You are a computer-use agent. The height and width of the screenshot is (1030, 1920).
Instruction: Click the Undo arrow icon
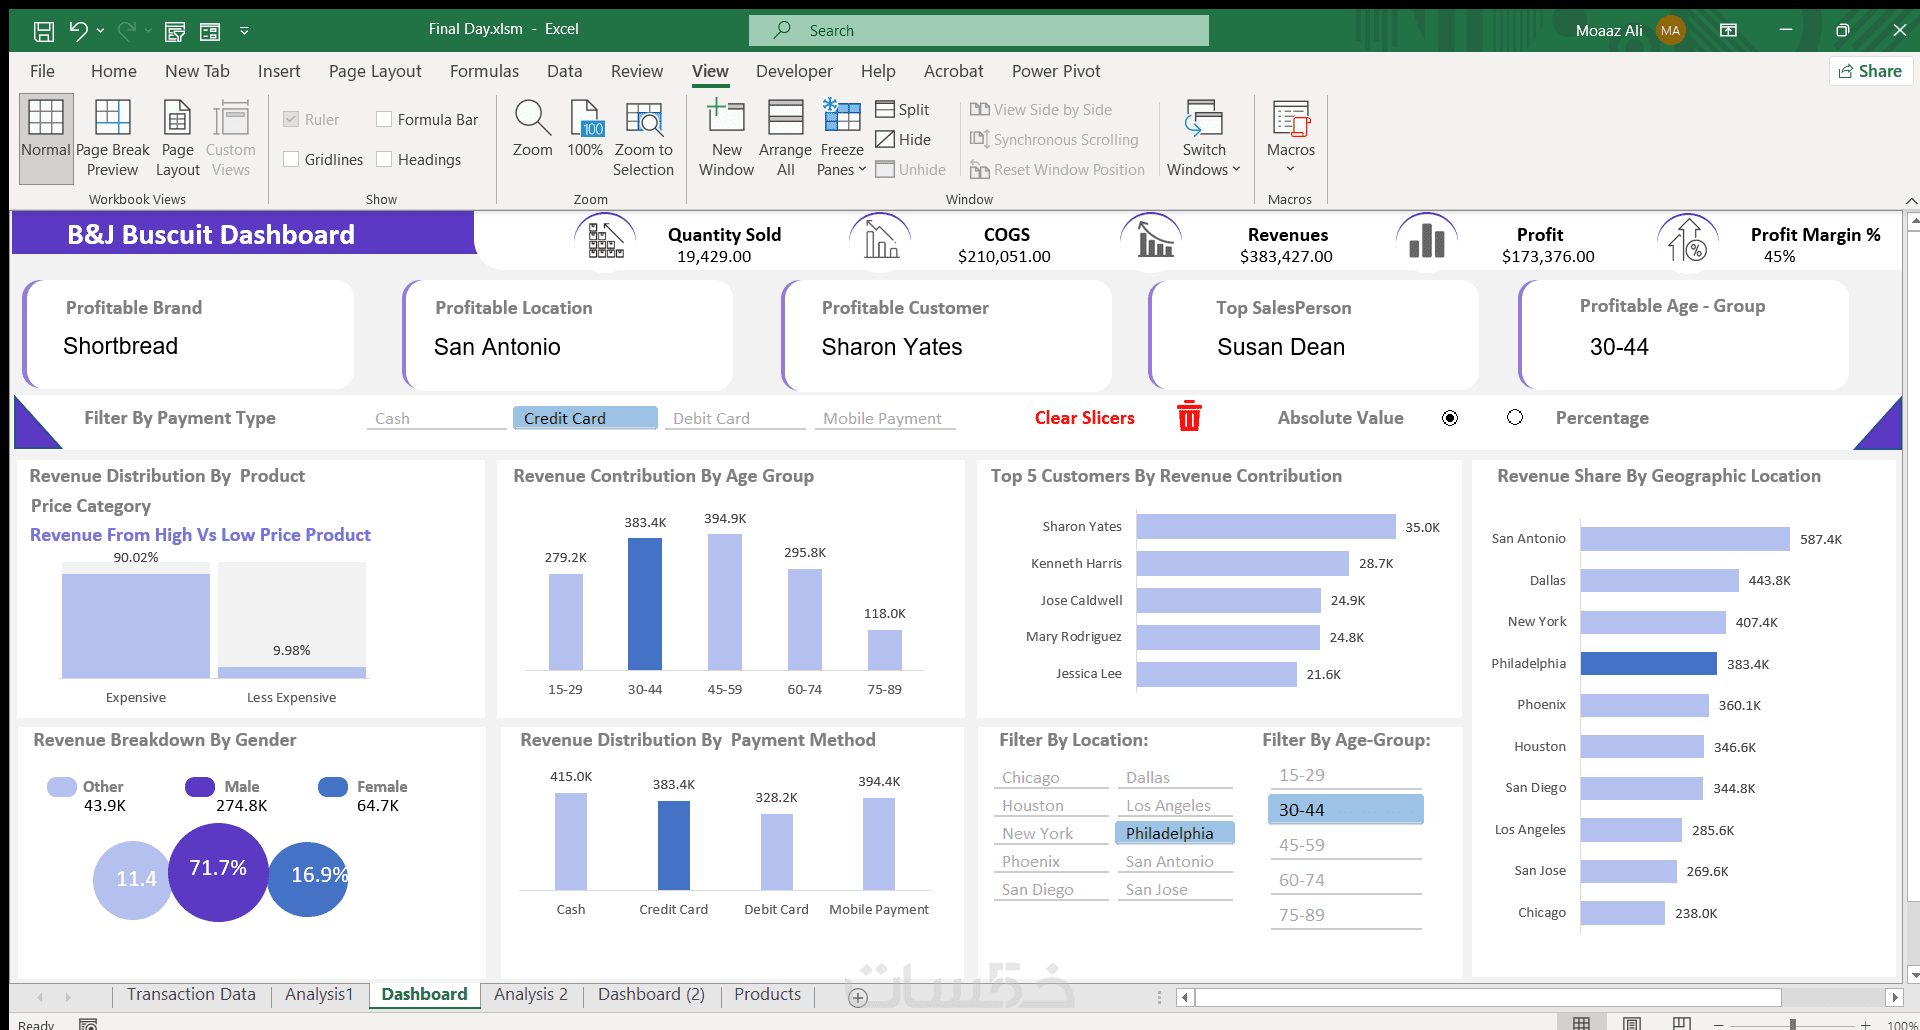78,31
